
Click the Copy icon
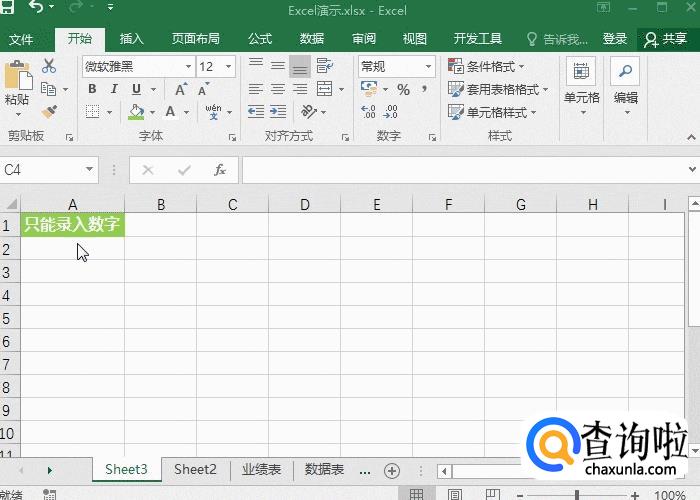48,89
